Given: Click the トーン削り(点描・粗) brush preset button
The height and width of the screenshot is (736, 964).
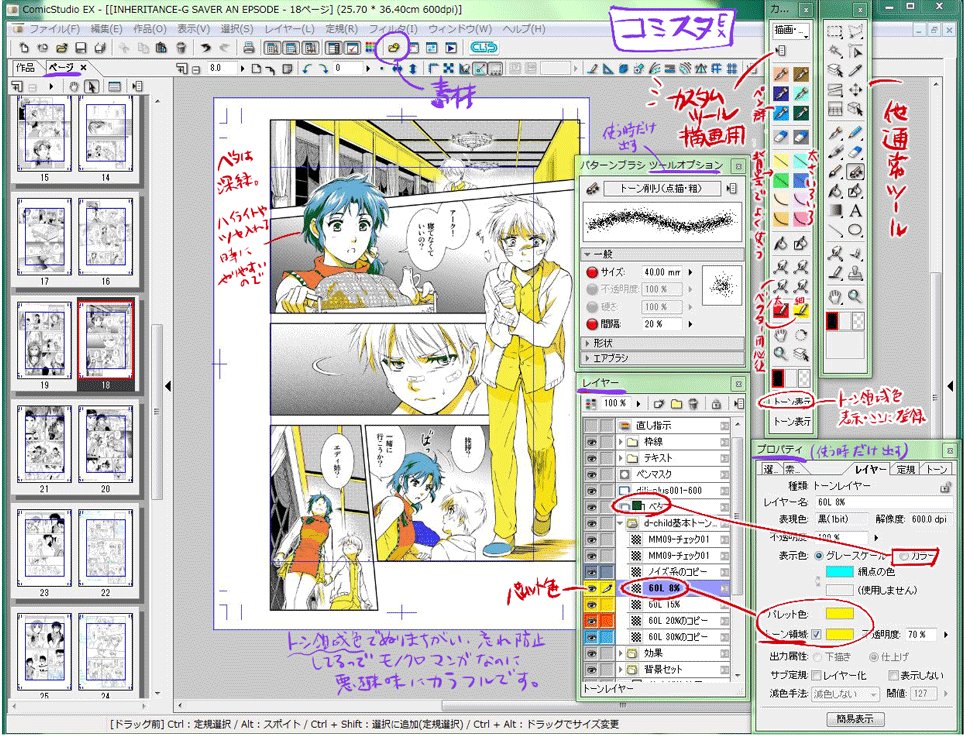Looking at the screenshot, I should 661,189.
